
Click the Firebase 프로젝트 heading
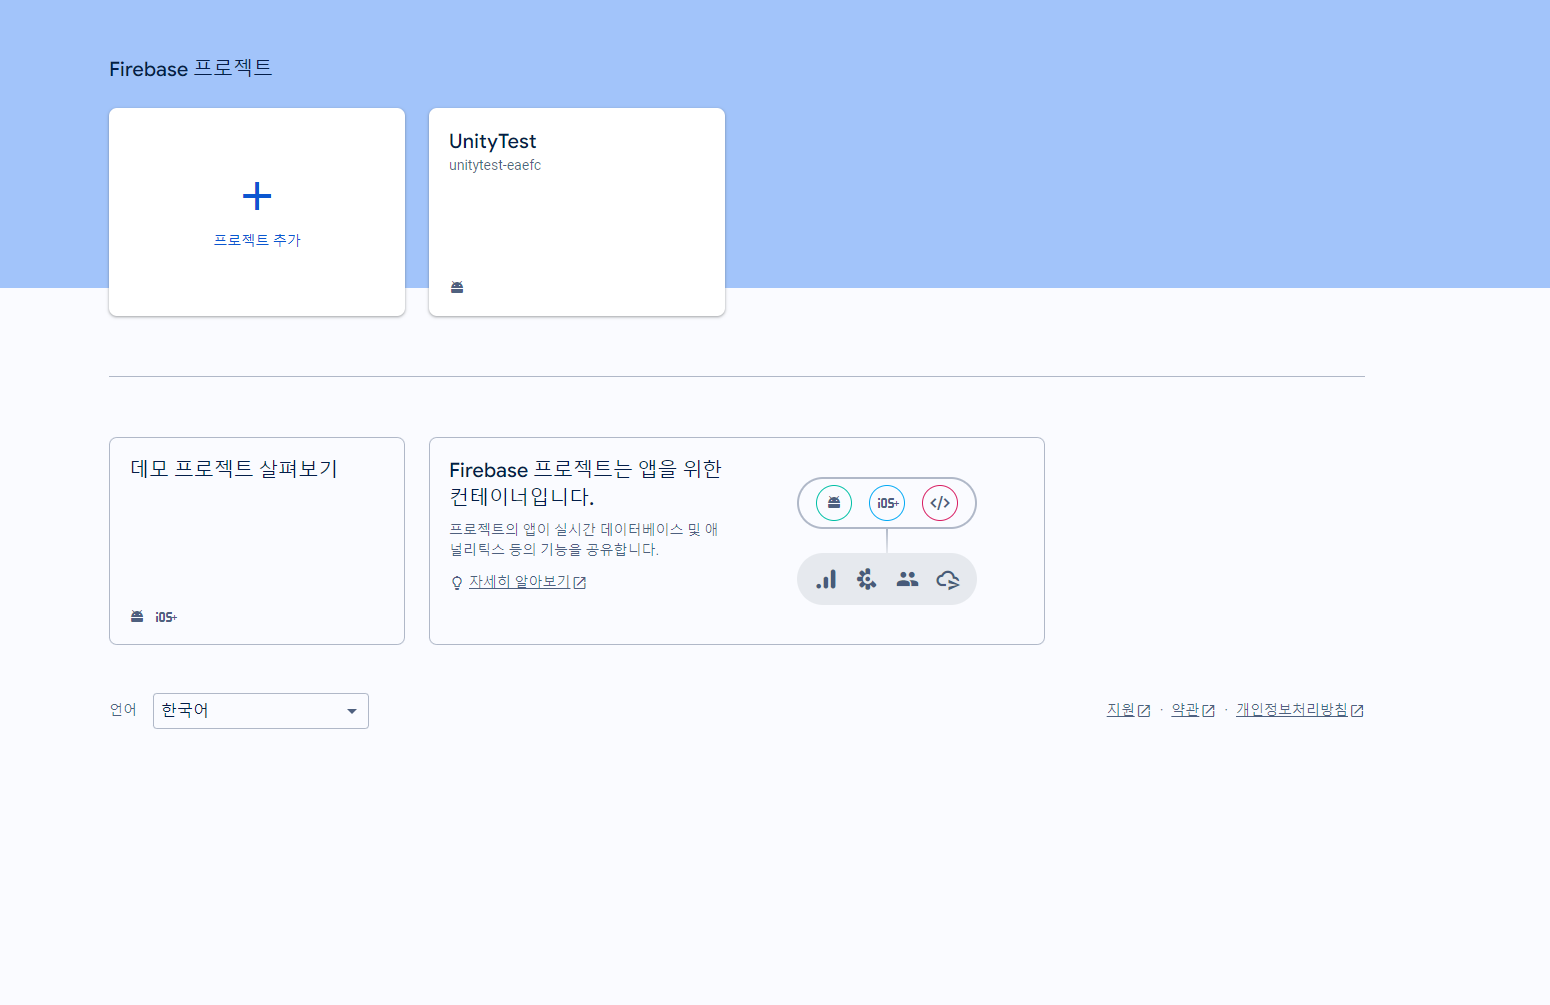coord(191,68)
